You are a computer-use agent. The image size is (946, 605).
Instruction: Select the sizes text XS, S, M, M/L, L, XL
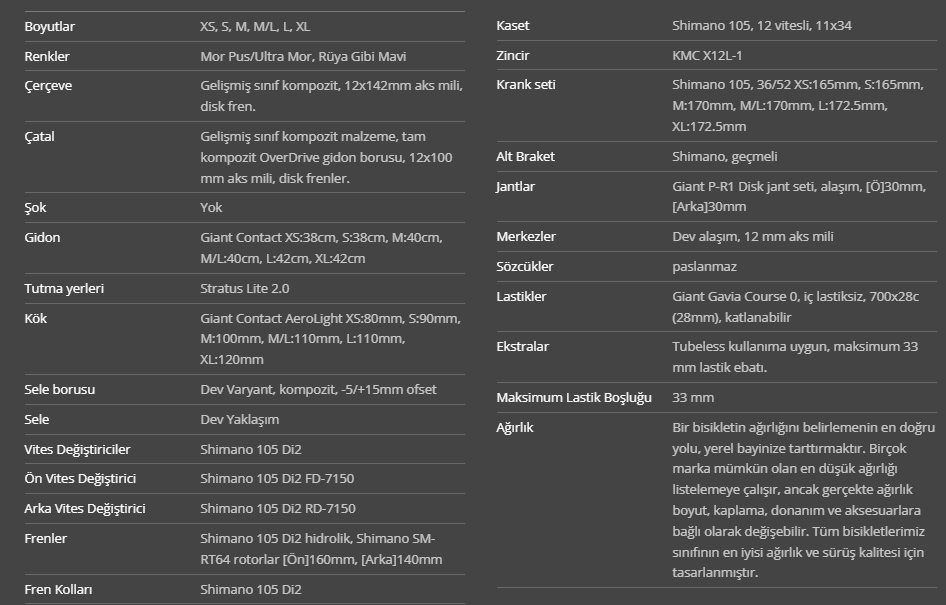click(255, 27)
